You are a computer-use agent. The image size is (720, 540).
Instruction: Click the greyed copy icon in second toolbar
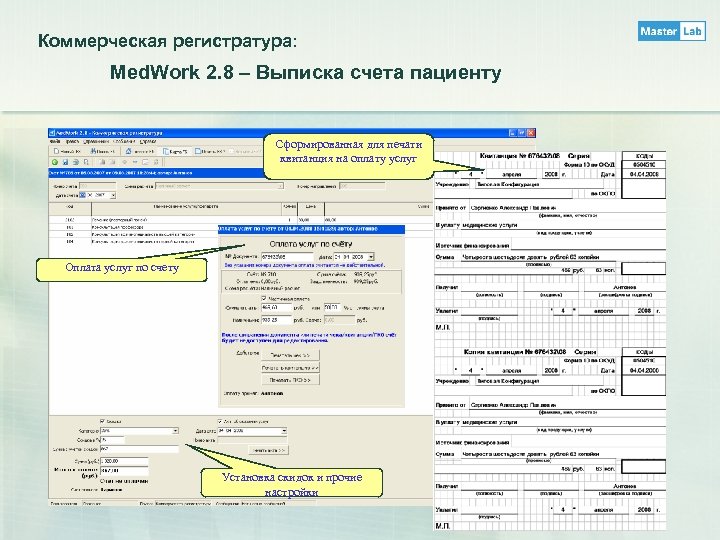102,162
